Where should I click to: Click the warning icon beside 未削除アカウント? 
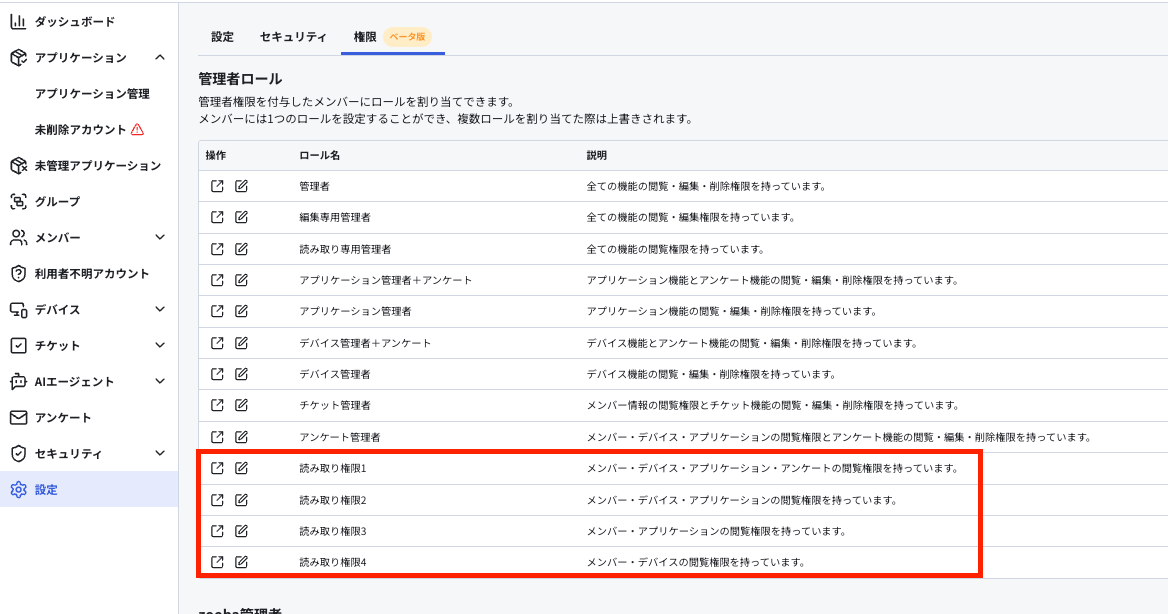[137, 130]
